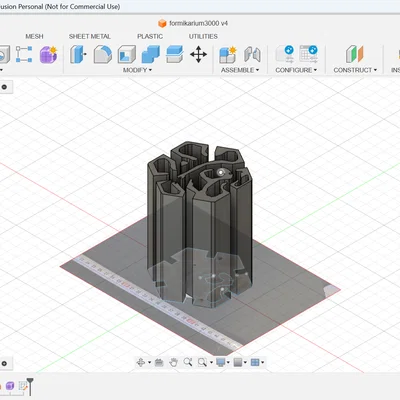Switch to the PLASTIC tab
Image resolution: width=400 pixels, height=400 pixels.
pyautogui.click(x=150, y=36)
